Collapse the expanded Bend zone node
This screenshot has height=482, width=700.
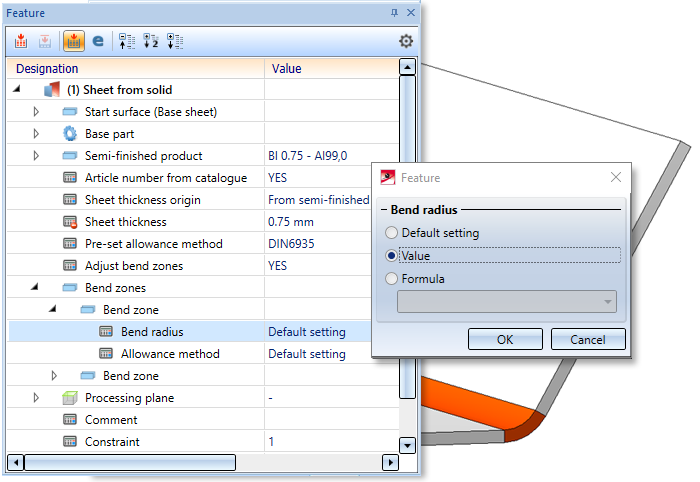tap(53, 309)
